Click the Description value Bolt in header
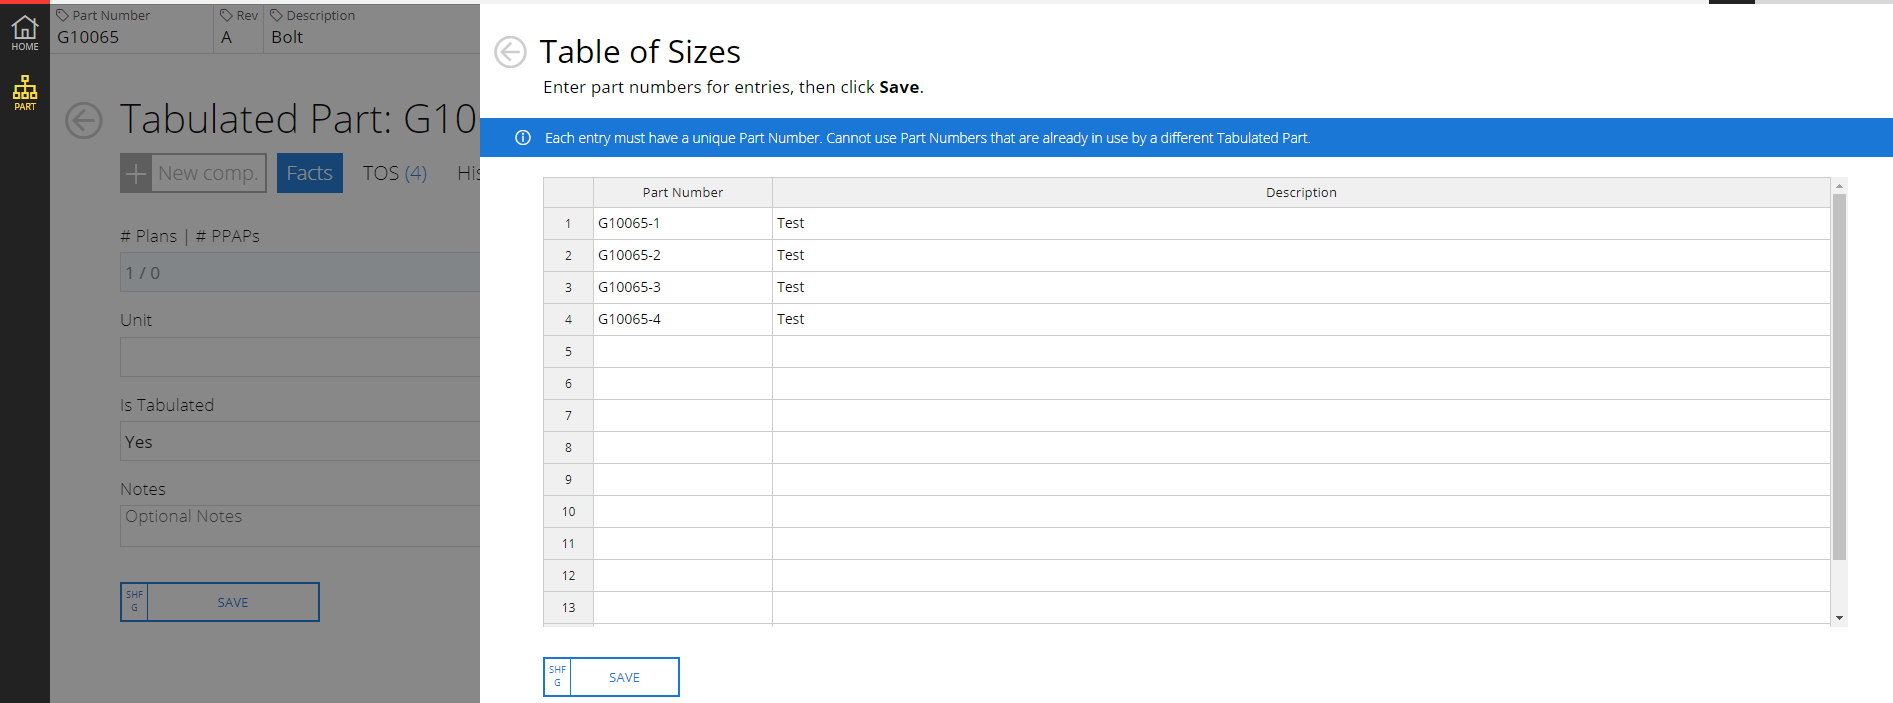This screenshot has width=1893, height=703. (287, 37)
